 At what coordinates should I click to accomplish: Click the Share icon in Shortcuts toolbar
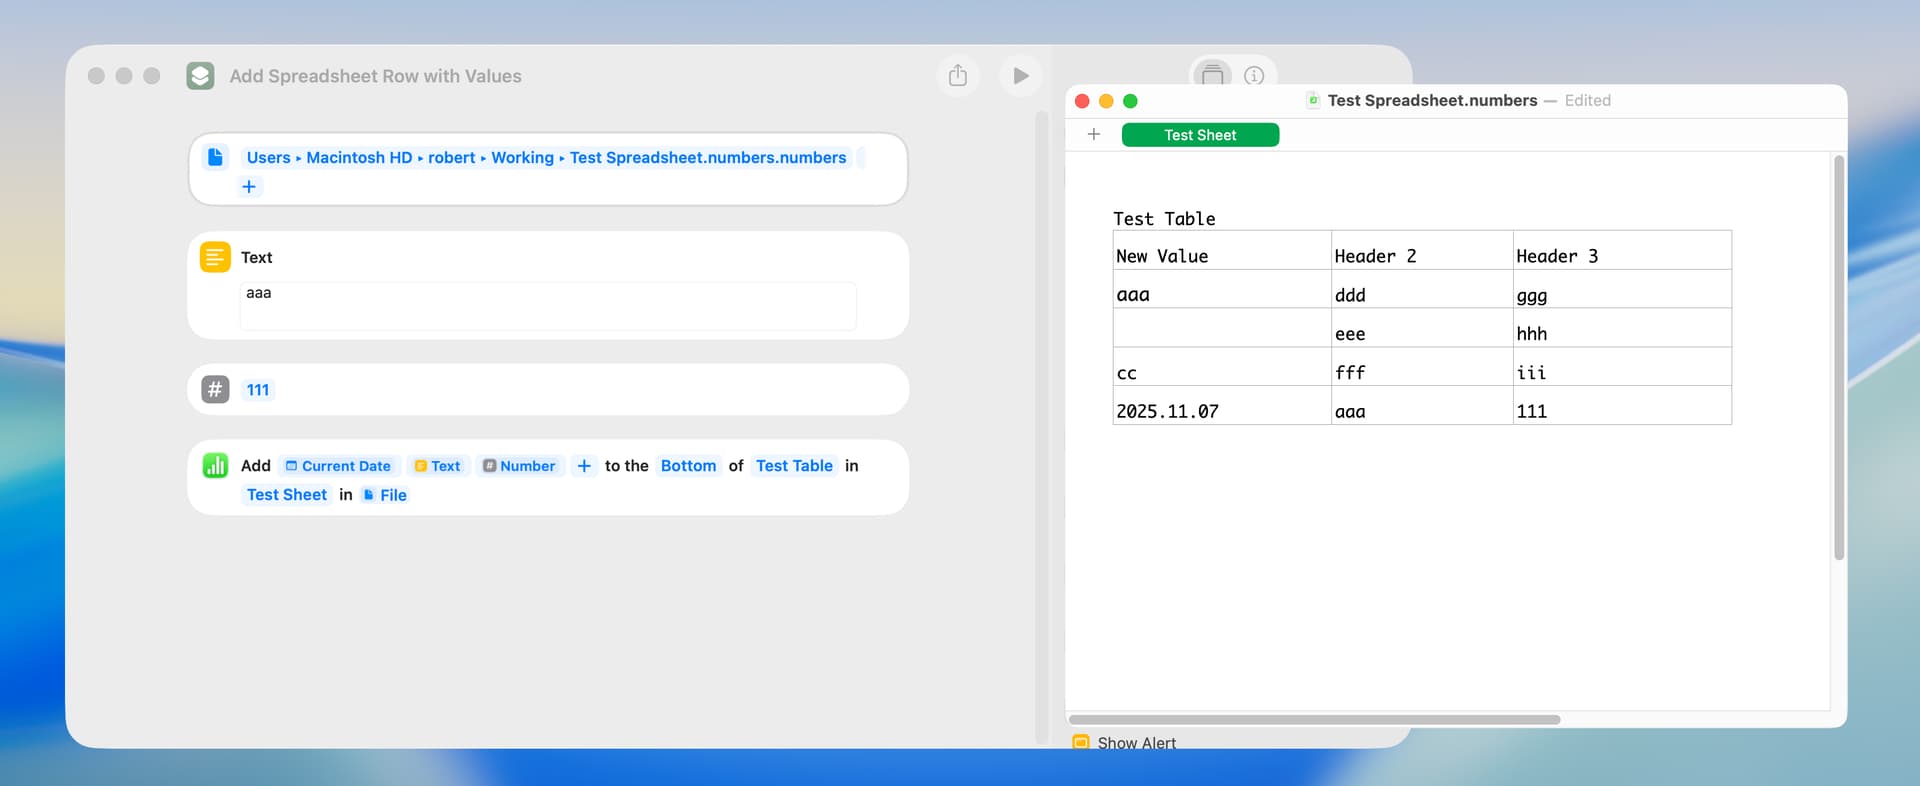957,76
